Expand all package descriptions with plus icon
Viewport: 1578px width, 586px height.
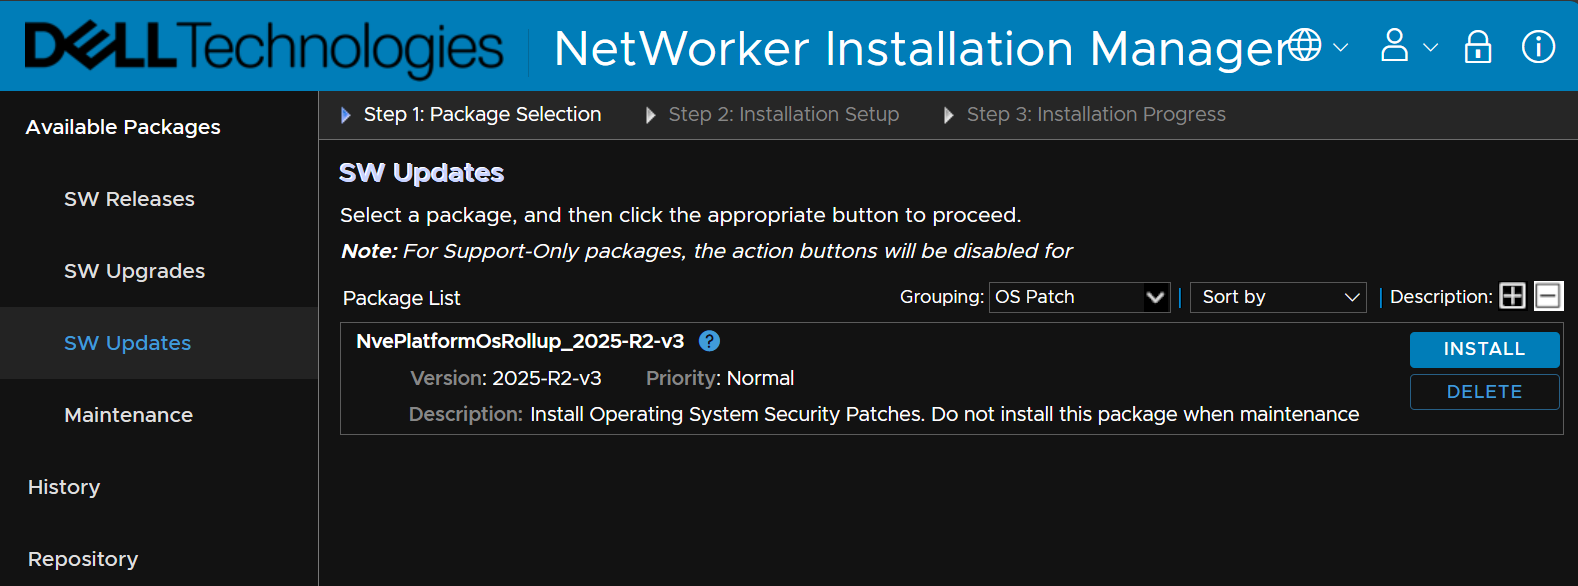[x=1513, y=296]
